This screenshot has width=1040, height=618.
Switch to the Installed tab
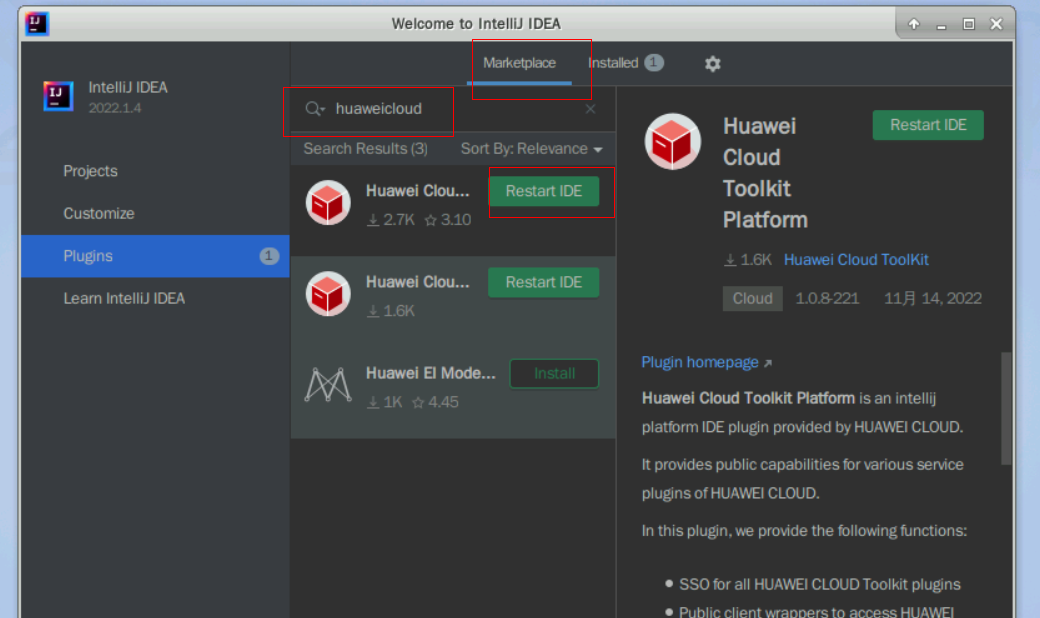click(x=613, y=63)
